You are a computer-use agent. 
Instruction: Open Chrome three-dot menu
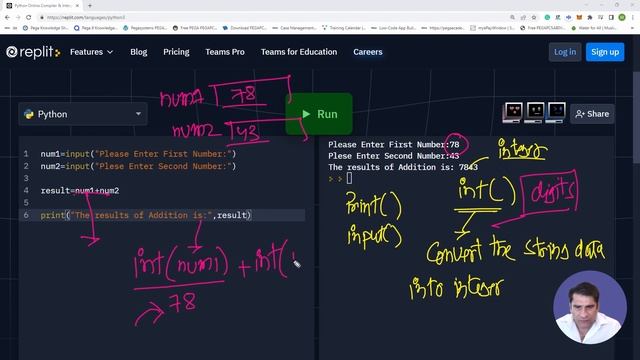click(633, 18)
